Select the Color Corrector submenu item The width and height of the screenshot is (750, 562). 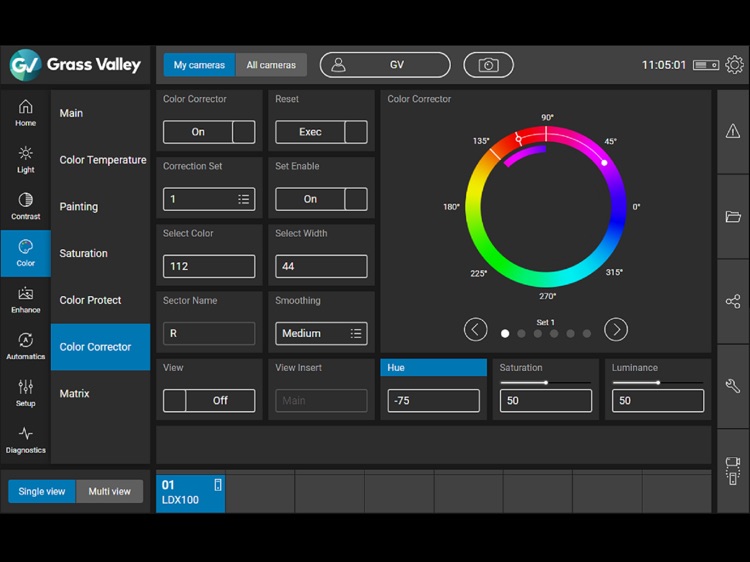point(100,347)
